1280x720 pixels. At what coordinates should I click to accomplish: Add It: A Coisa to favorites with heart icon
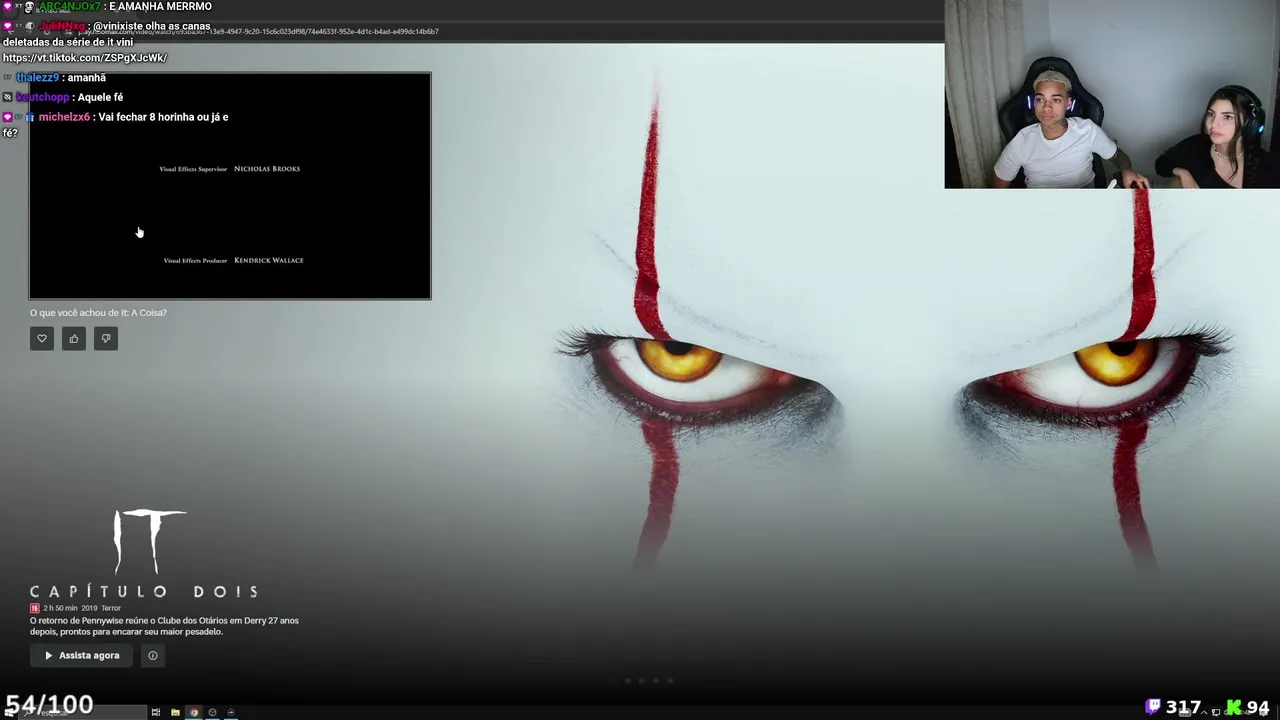pyautogui.click(x=42, y=339)
